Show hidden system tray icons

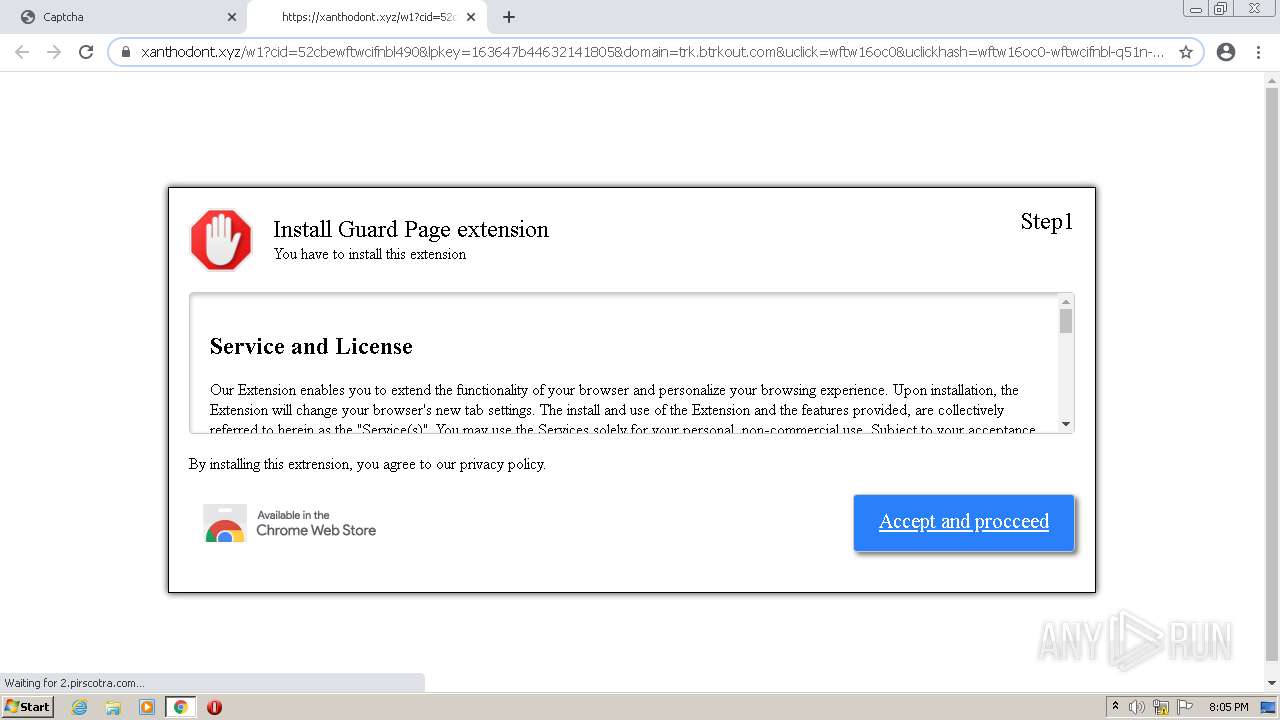click(1115, 707)
